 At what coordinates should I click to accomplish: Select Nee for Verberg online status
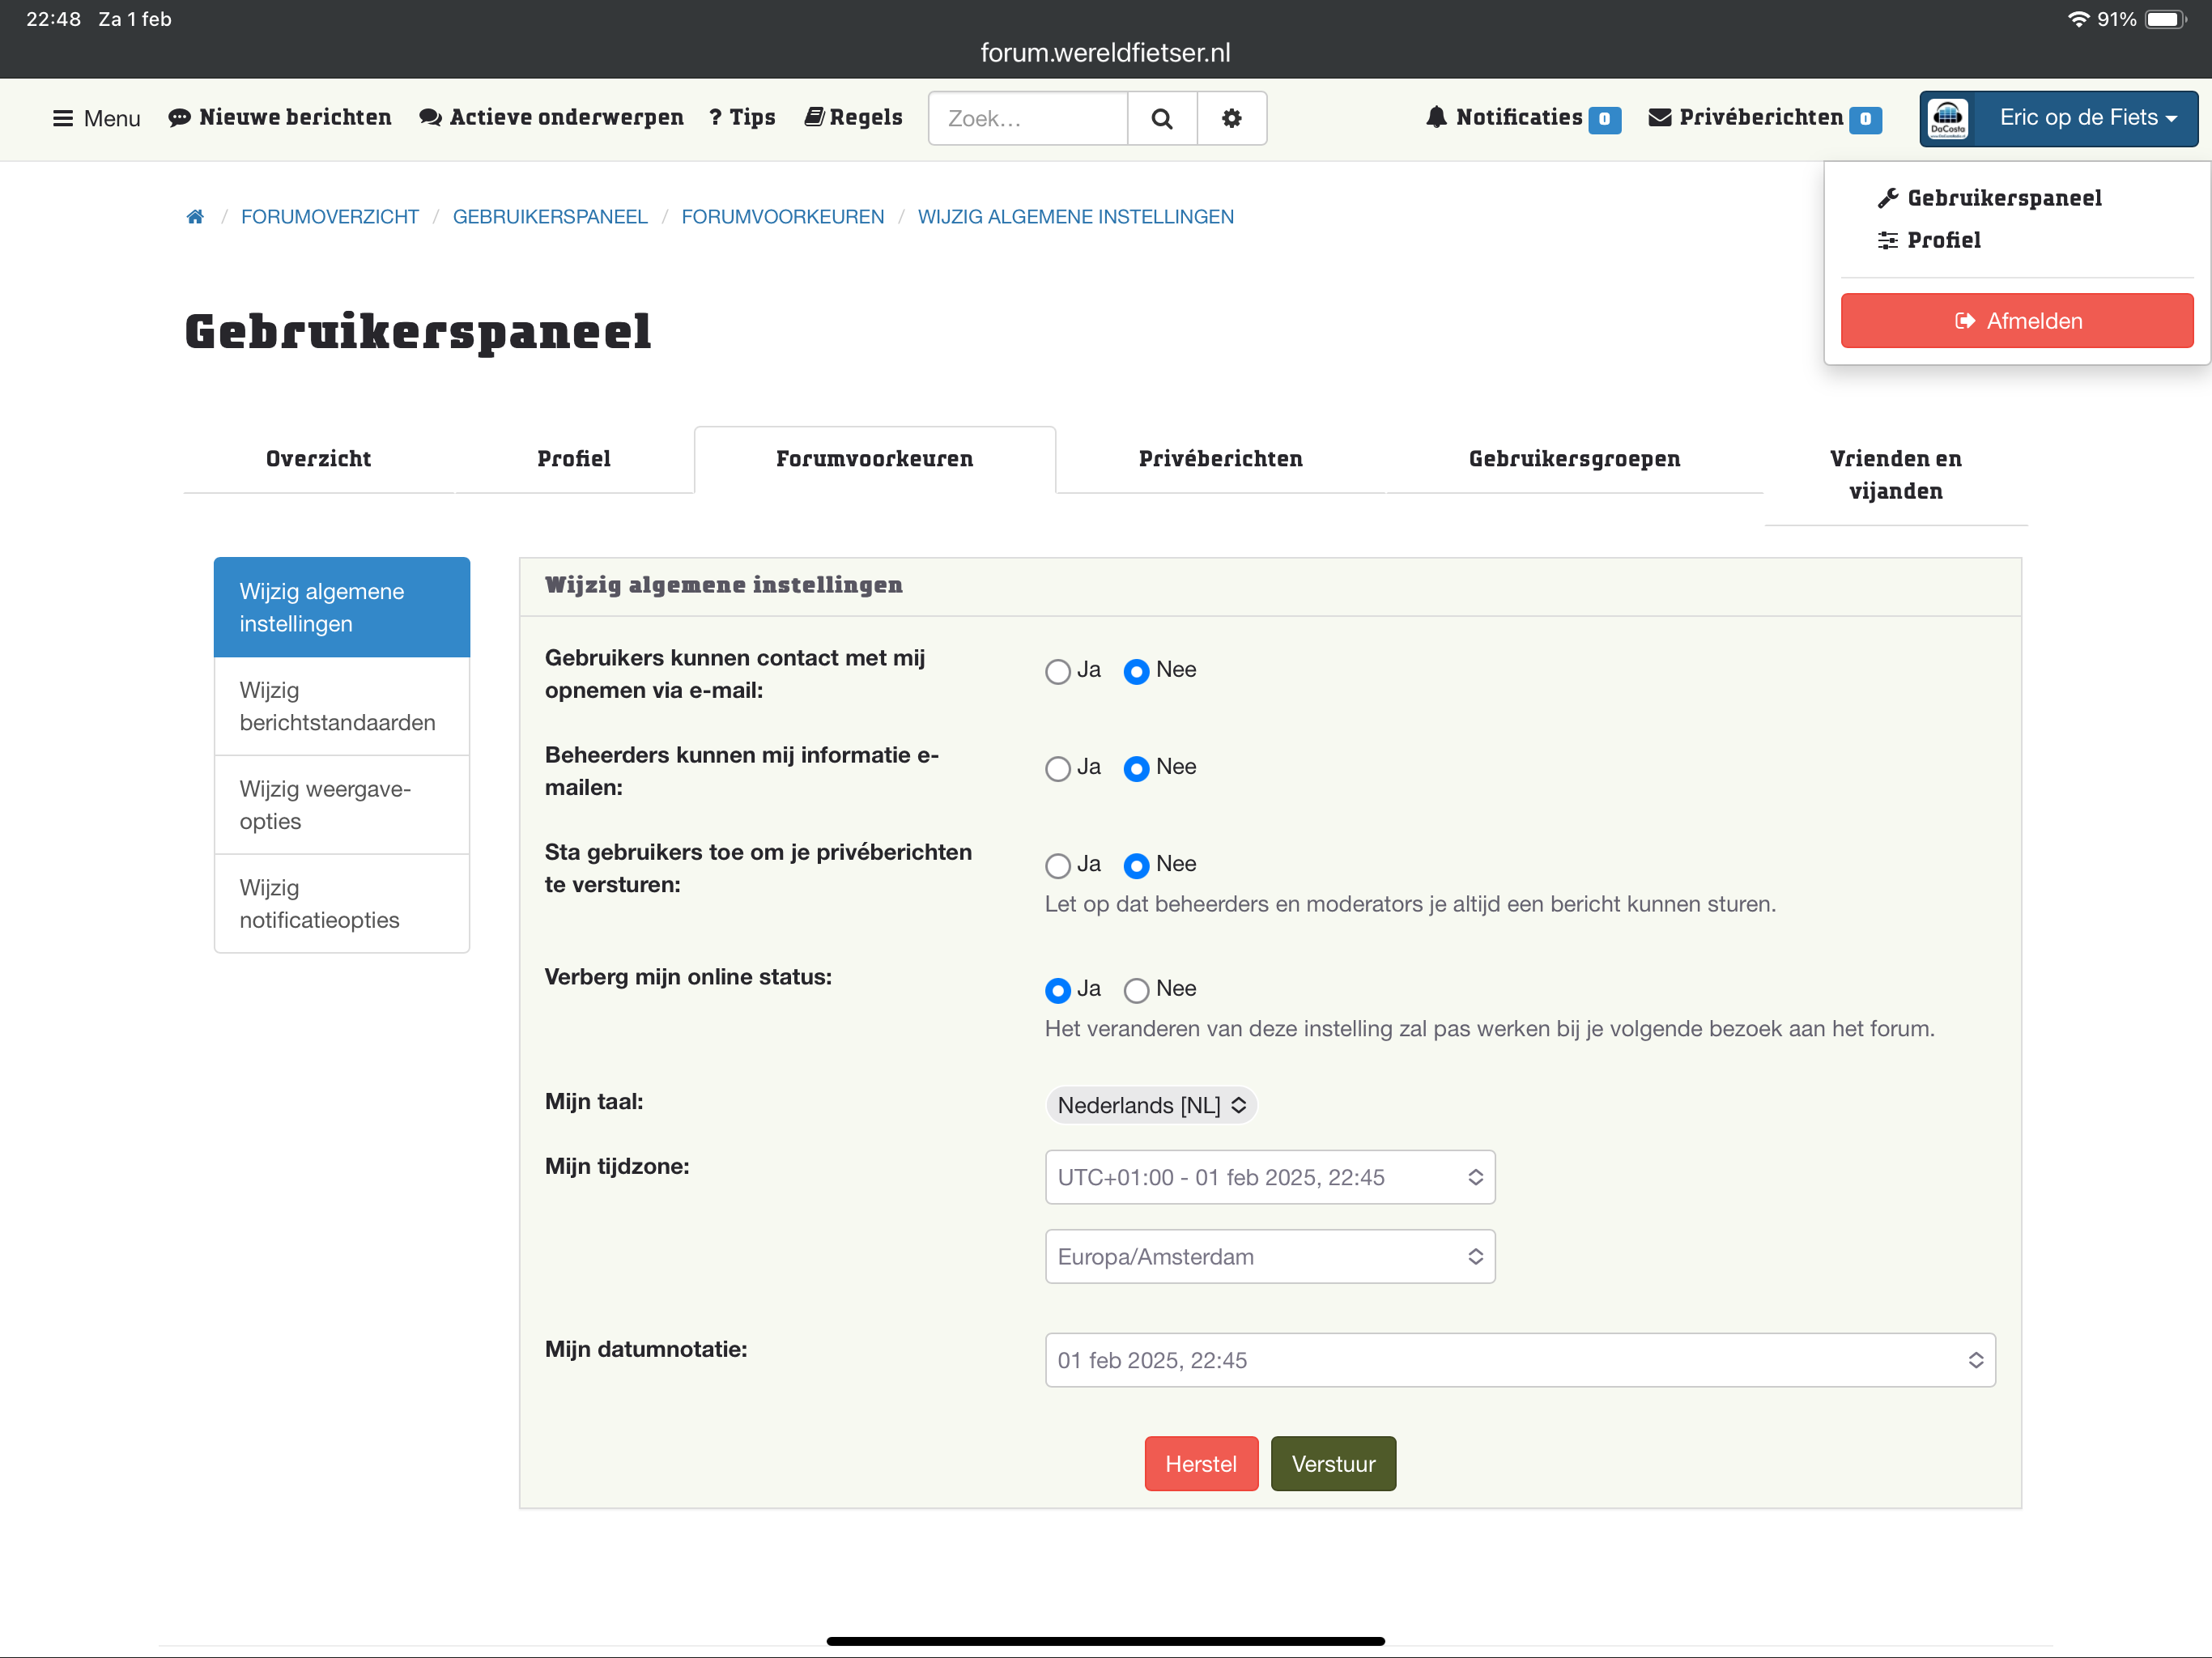pyautogui.click(x=1136, y=990)
